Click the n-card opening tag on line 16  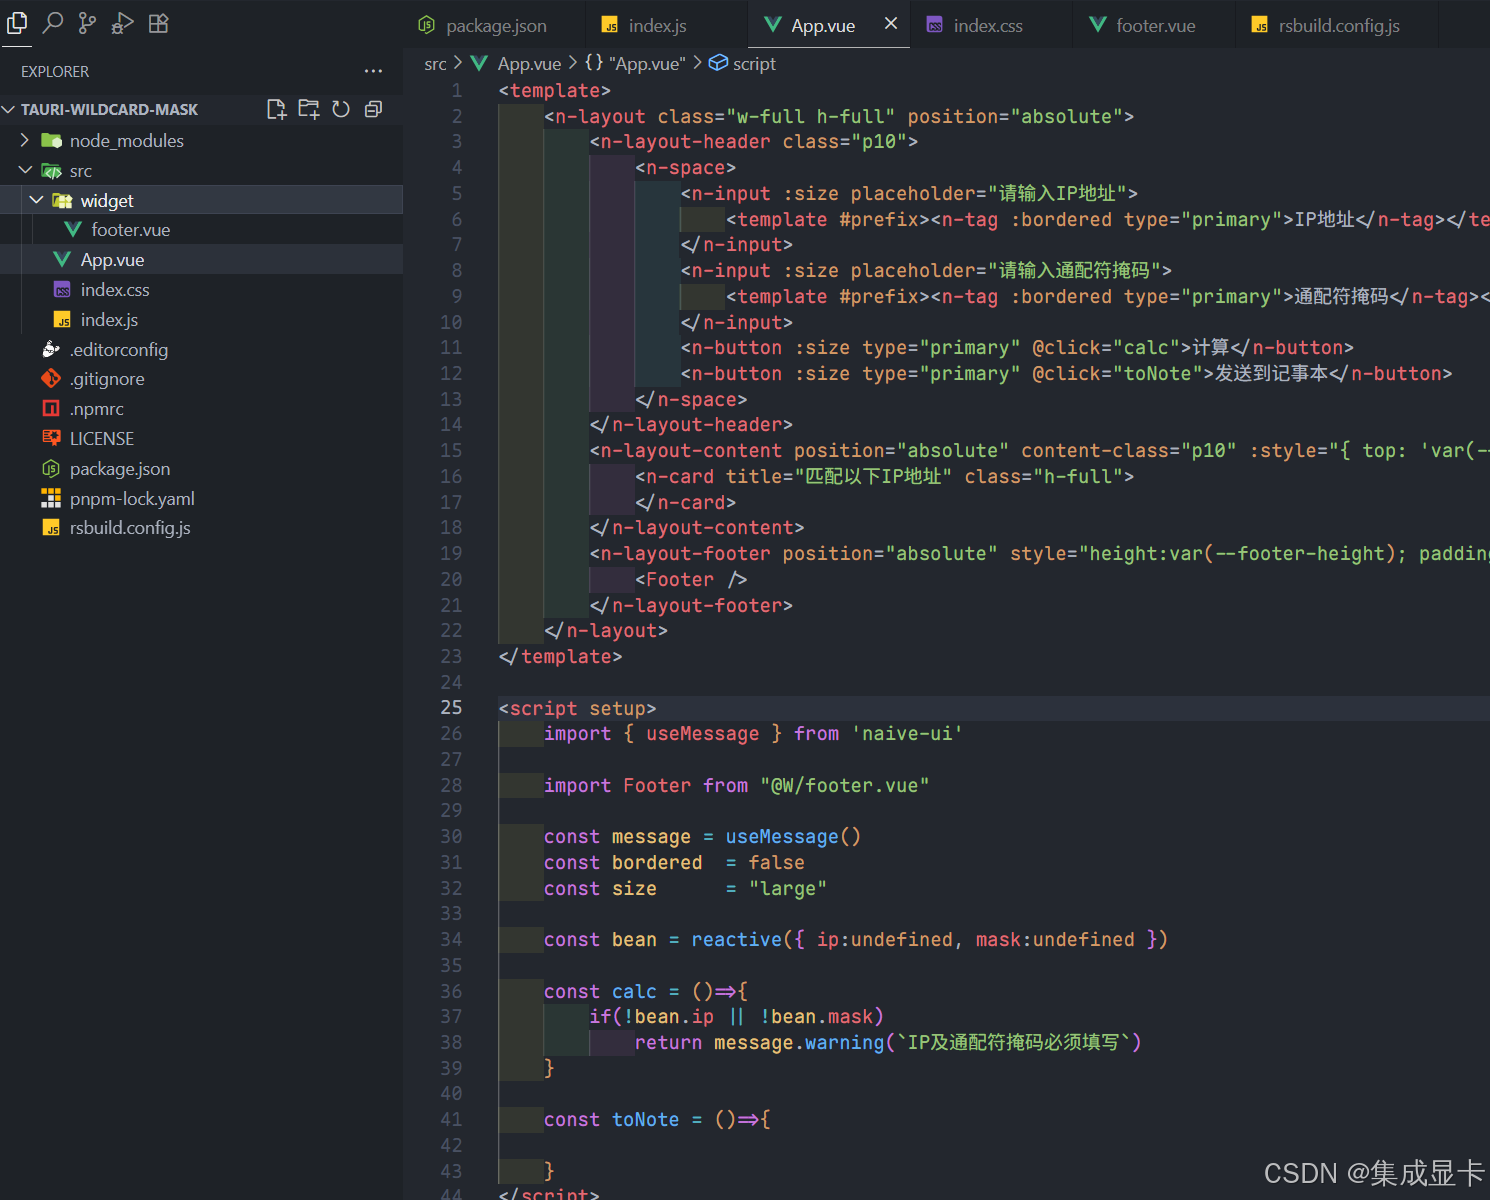click(x=884, y=476)
